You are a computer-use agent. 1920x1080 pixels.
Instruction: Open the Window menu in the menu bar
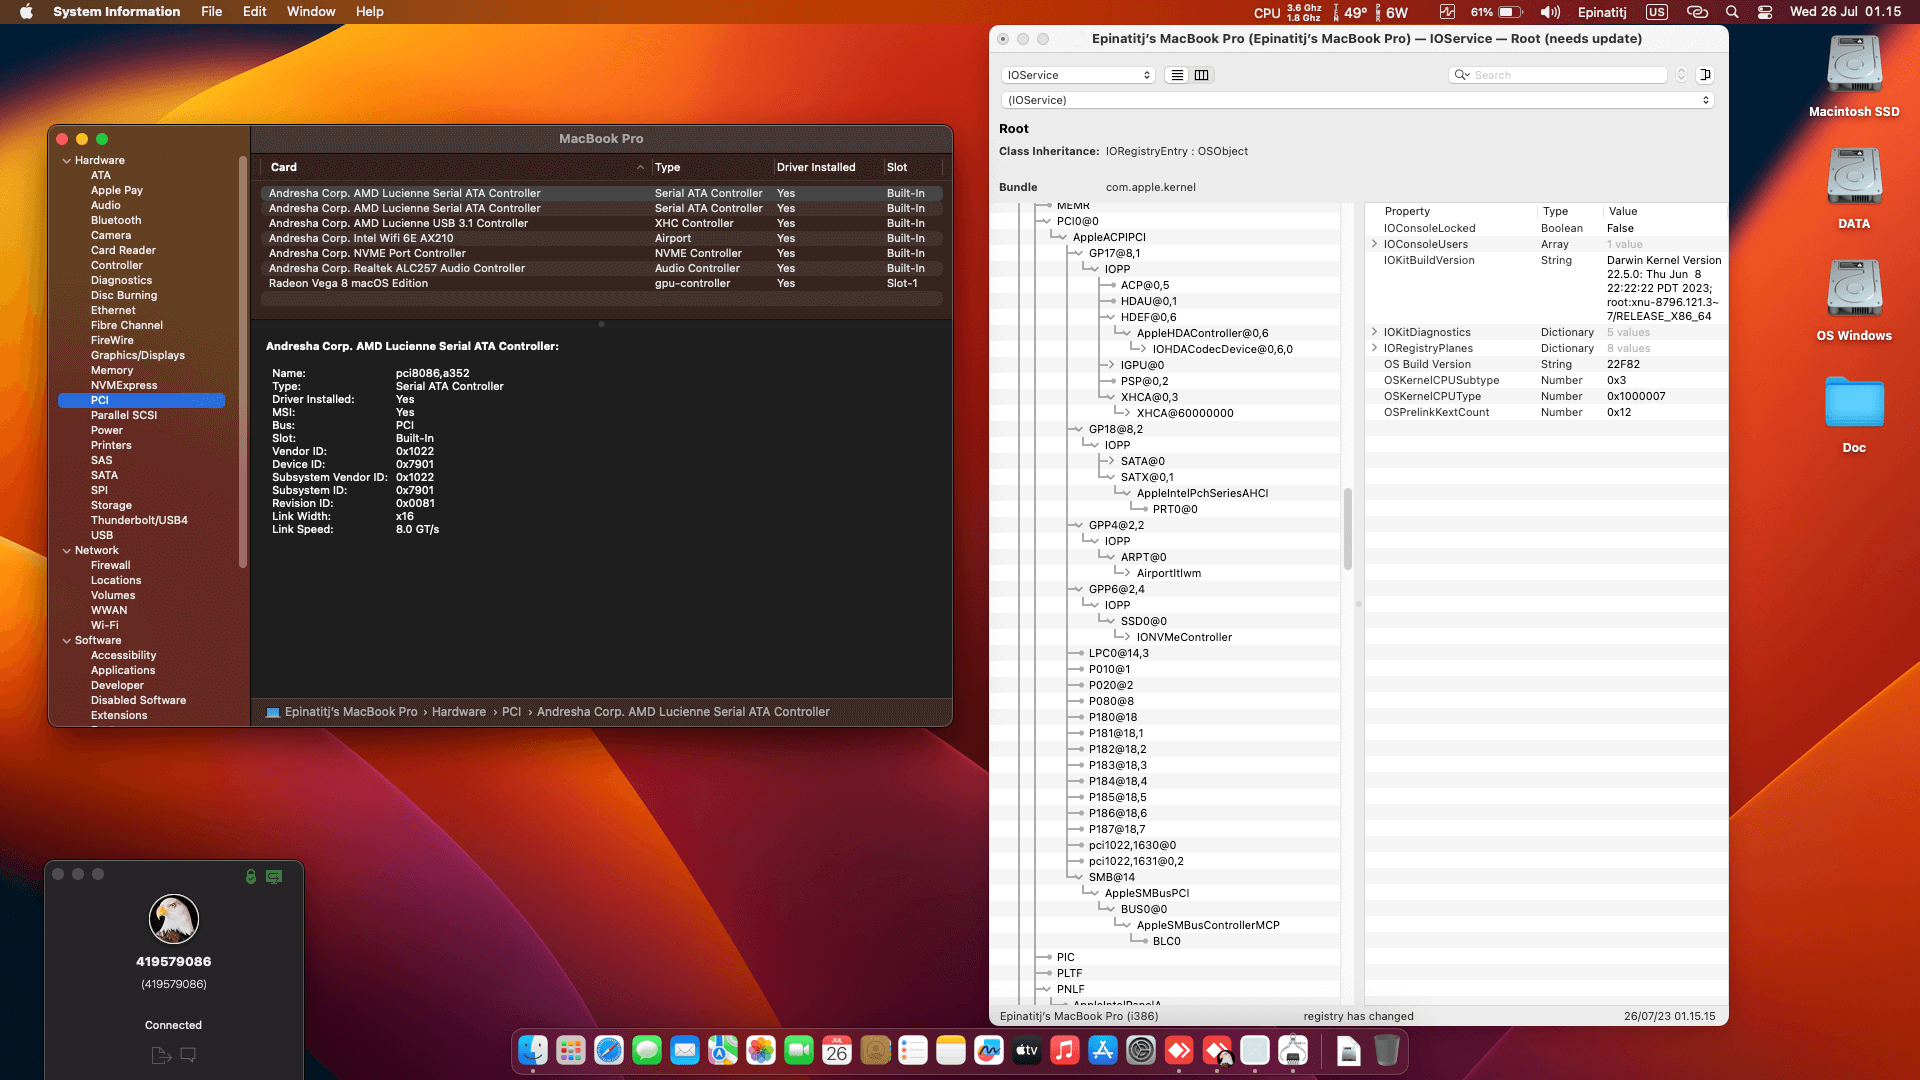click(311, 11)
